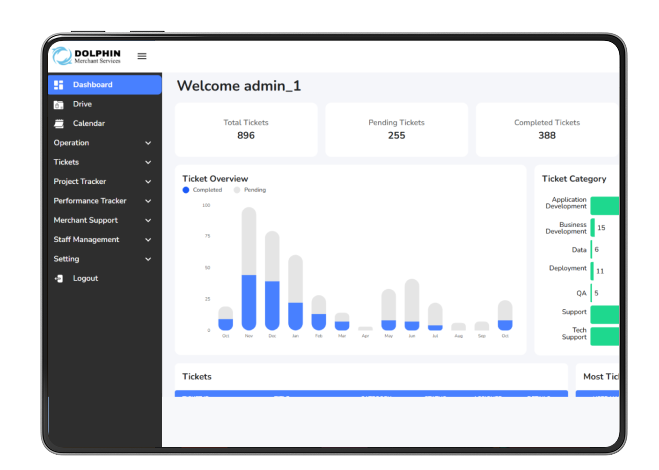Click the hamburger menu icon in the header
Image resolution: width=659 pixels, height=470 pixels.
(x=142, y=56)
